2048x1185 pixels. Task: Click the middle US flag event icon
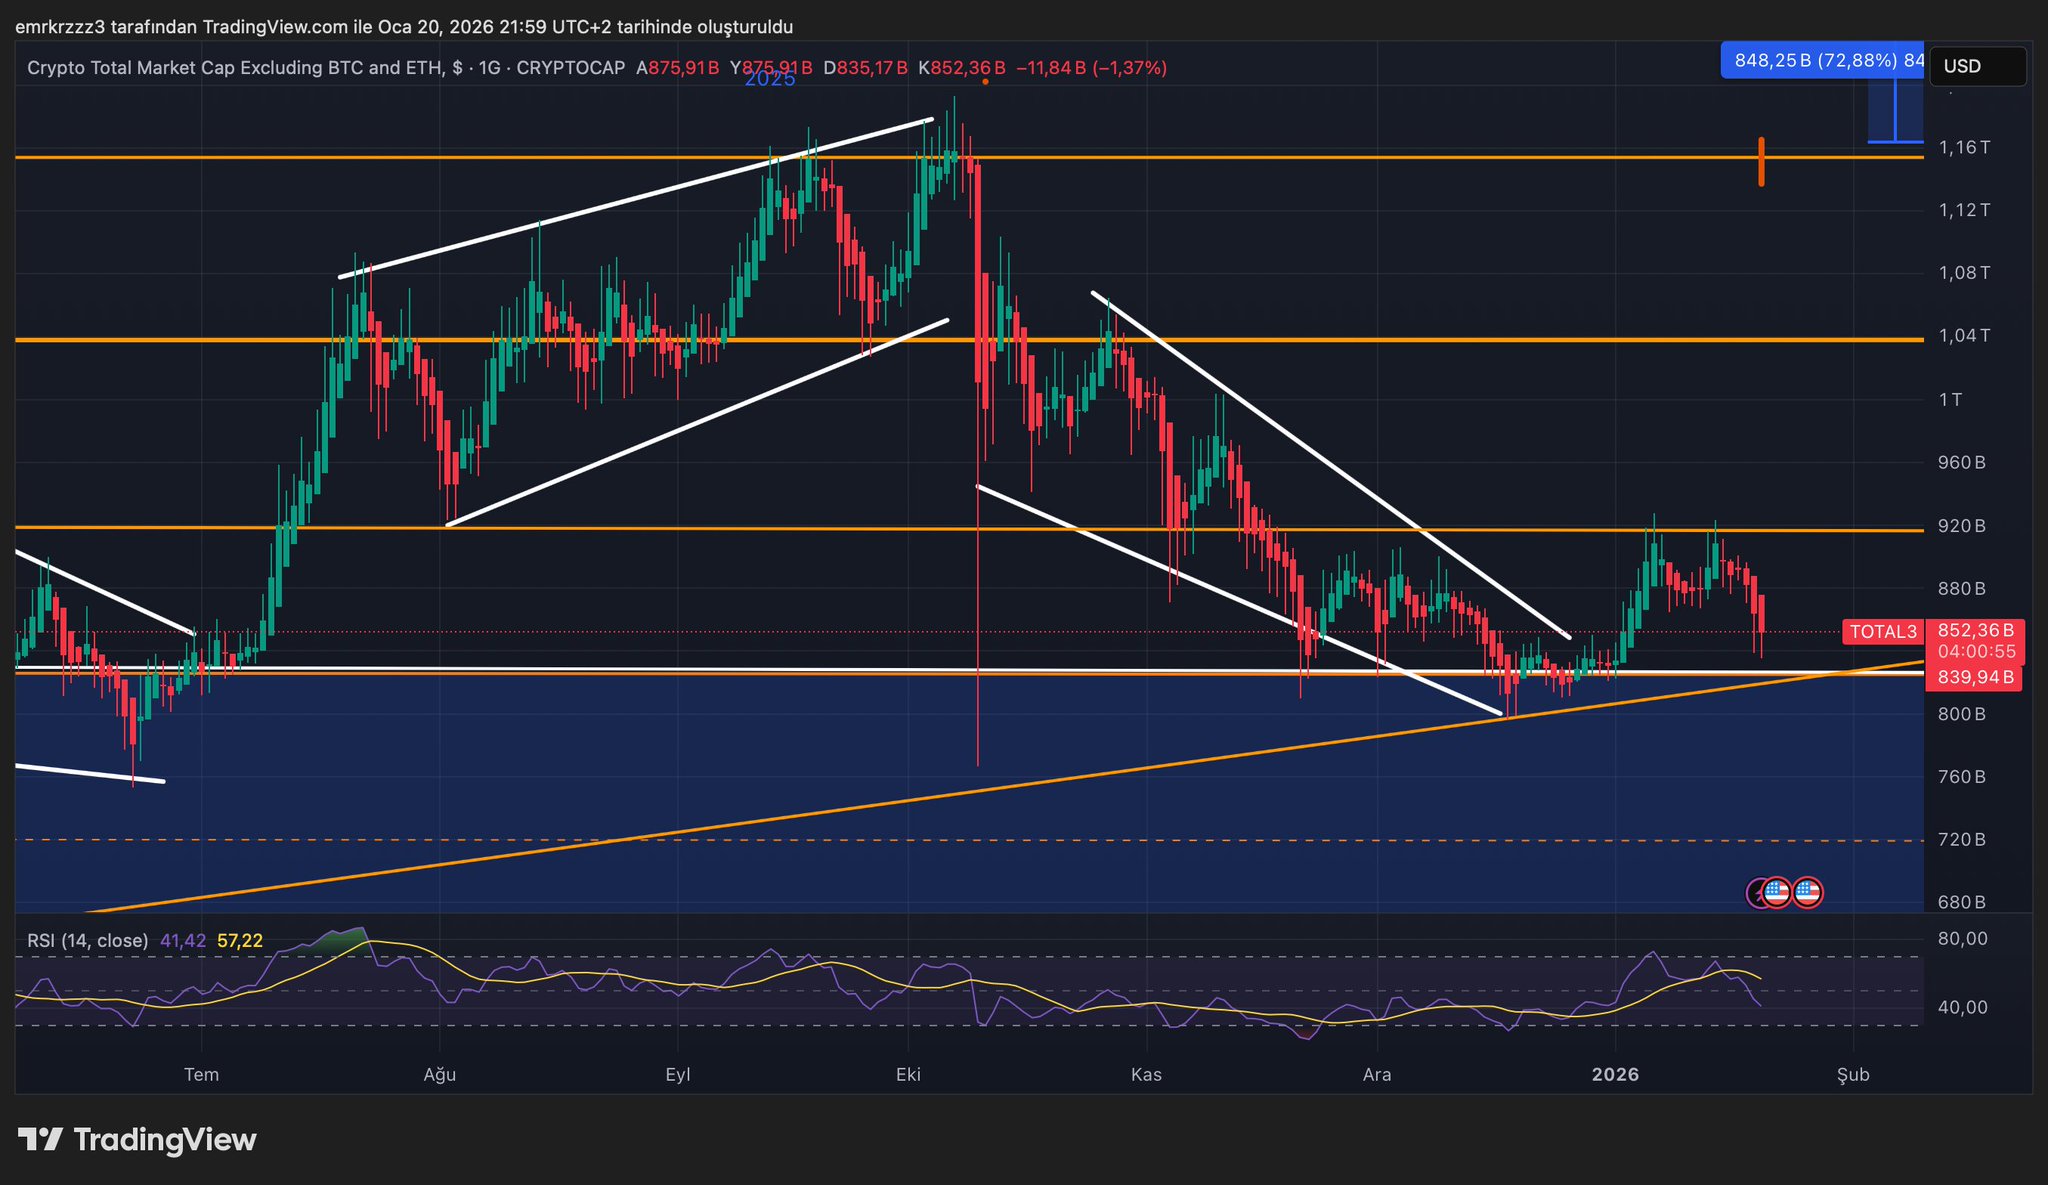point(1777,892)
